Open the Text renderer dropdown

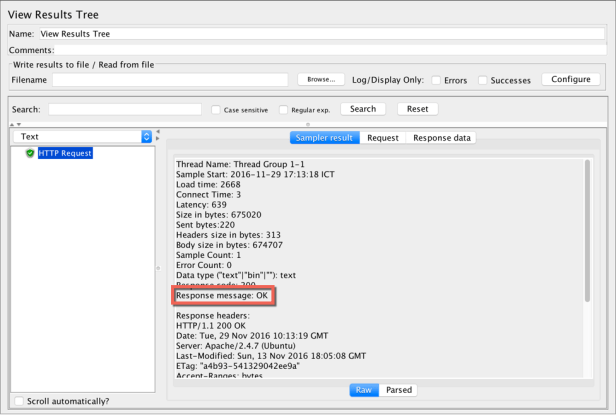[146, 136]
